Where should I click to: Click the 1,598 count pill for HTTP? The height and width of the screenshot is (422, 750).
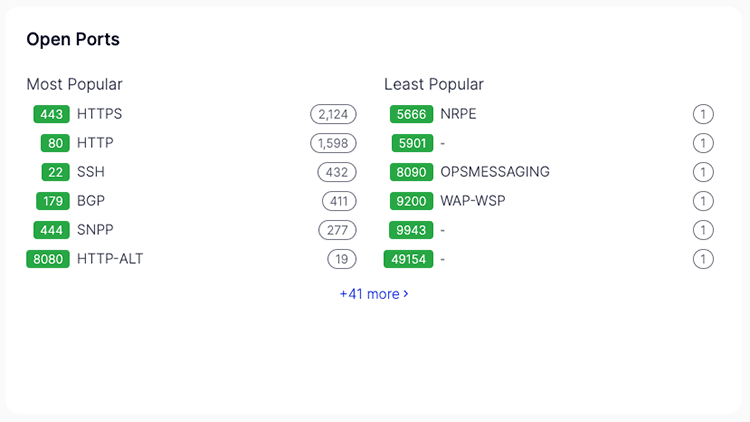click(333, 143)
